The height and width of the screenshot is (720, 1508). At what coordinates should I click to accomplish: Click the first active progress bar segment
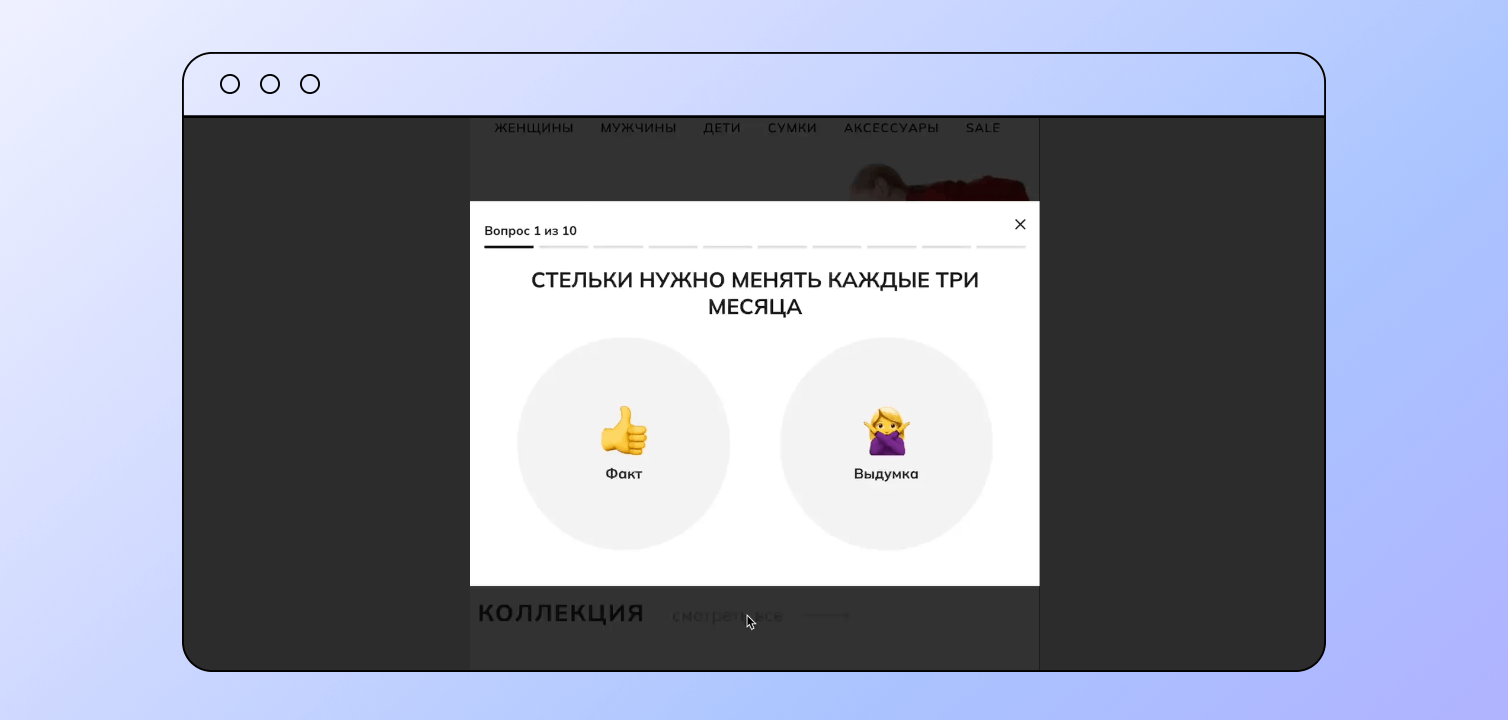(x=509, y=246)
